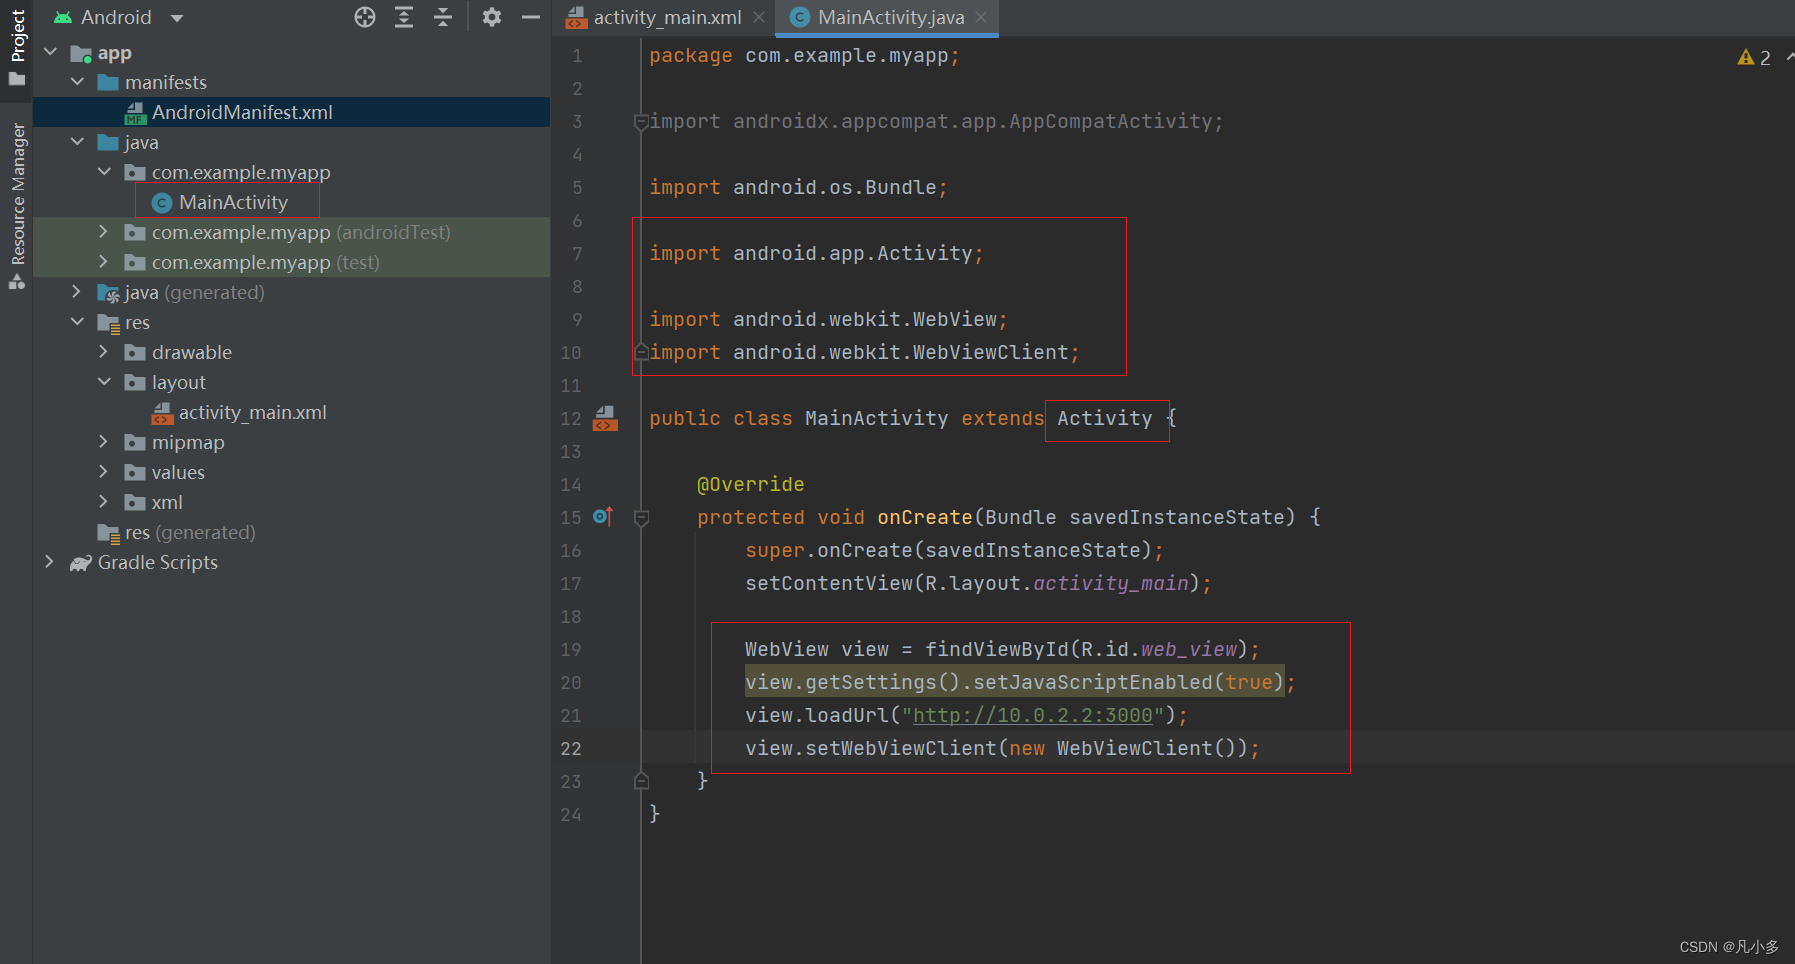Click the inspections arrow beside warning count

[x=1790, y=57]
